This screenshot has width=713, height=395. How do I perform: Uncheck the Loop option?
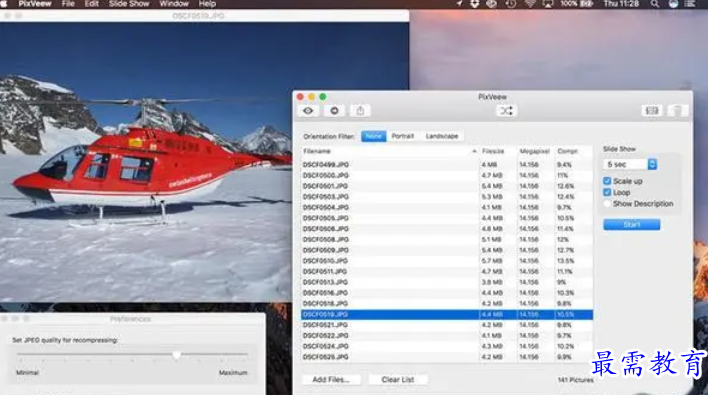[607, 192]
